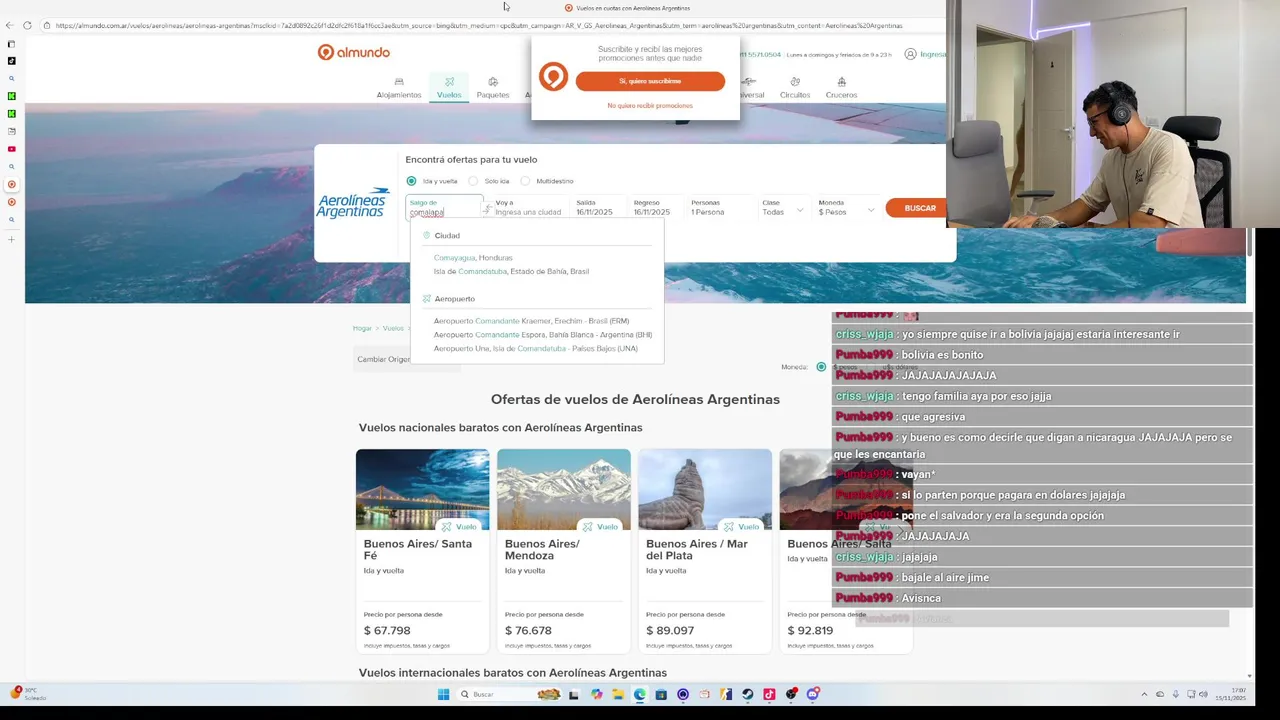Reload the page with refresh icon
This screenshot has height=720, width=1280.
click(x=27, y=25)
